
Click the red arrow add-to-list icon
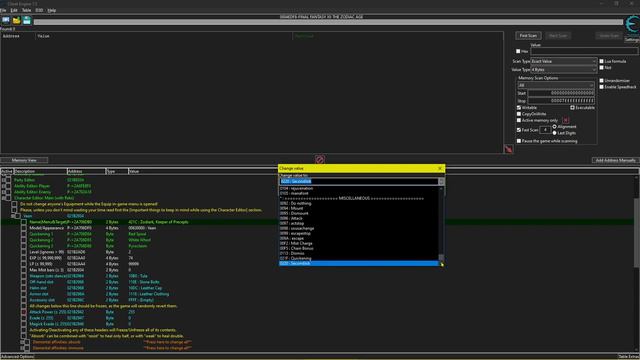(509, 149)
